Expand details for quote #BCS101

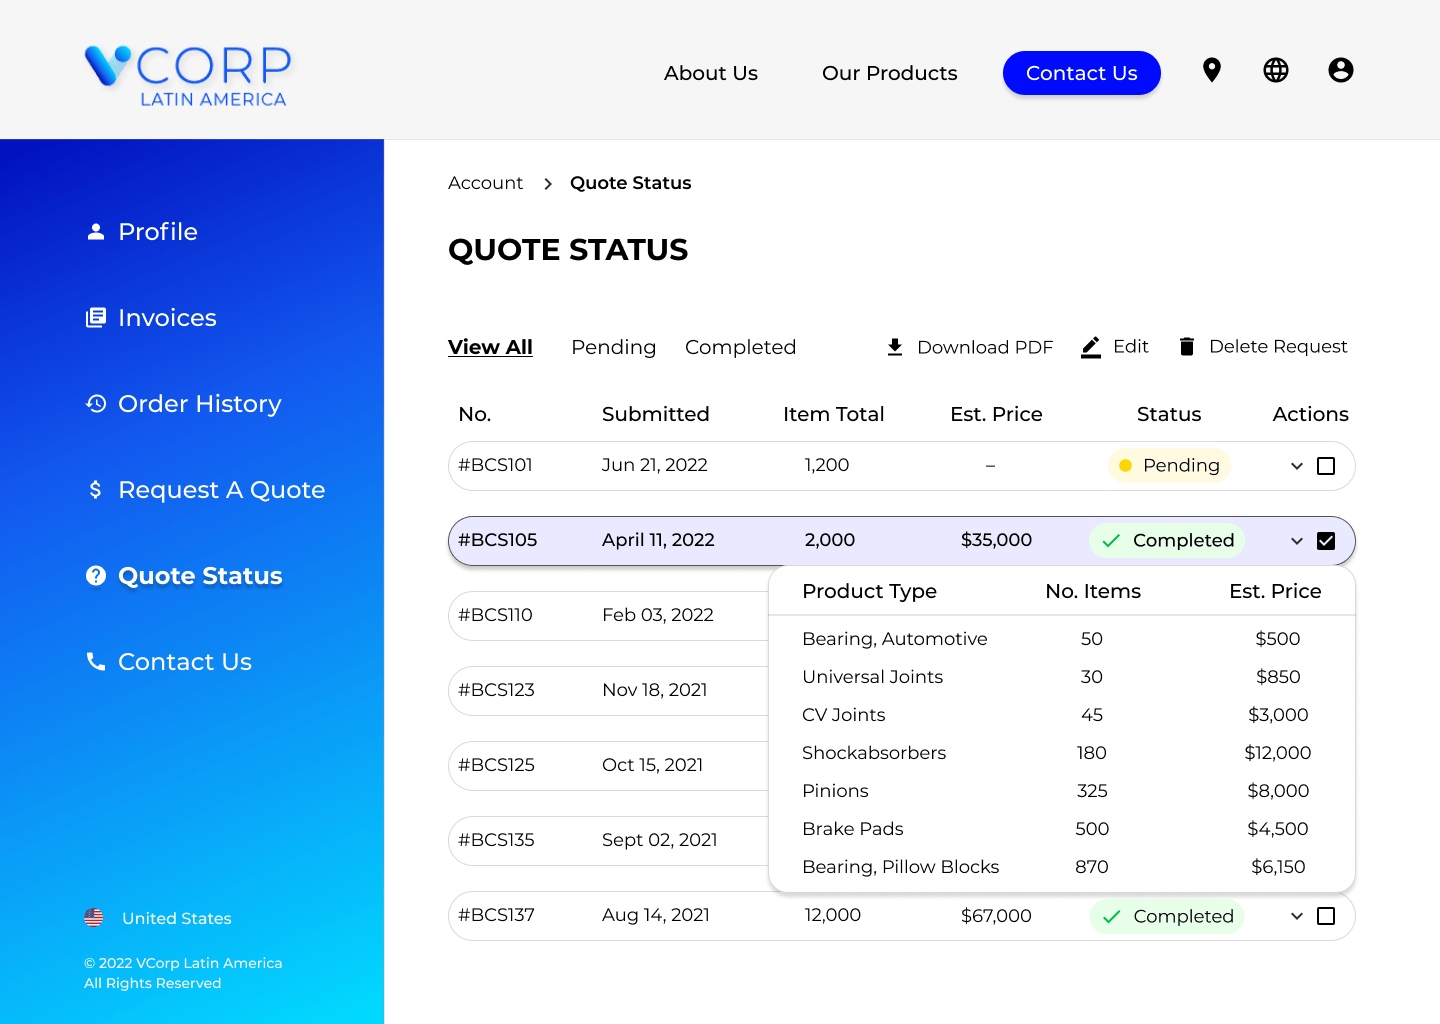click(x=1296, y=465)
